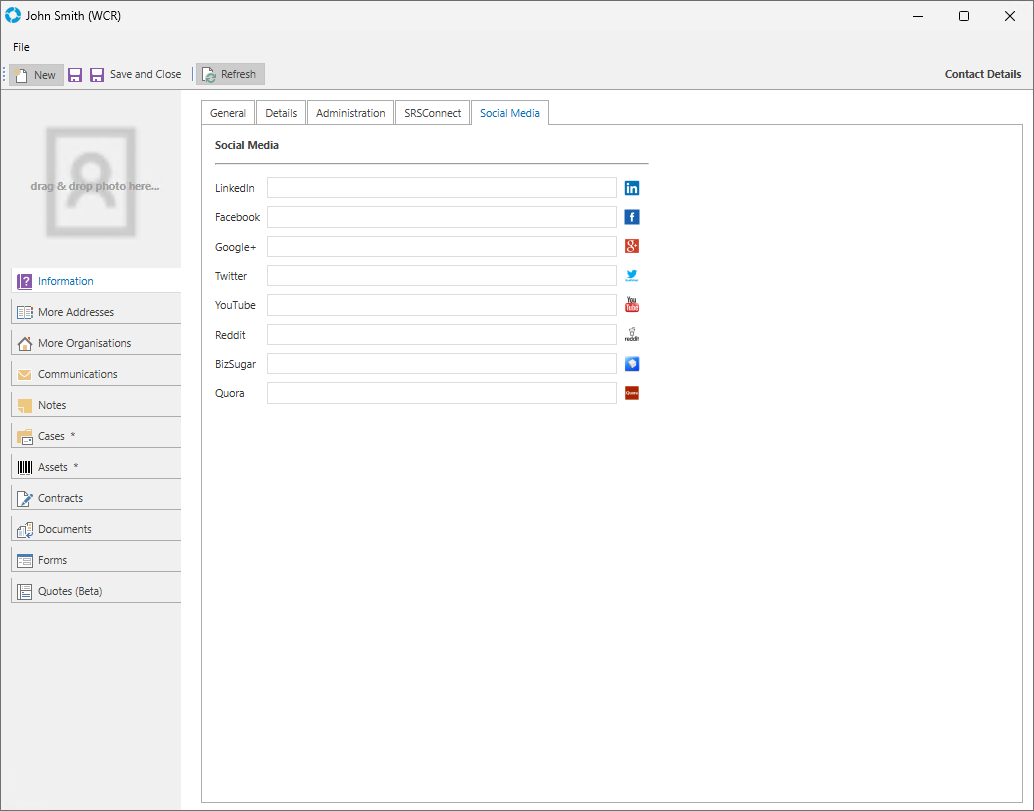Viewport: 1034px width, 811px height.
Task: Open the Facebook icon link
Action: 631,217
